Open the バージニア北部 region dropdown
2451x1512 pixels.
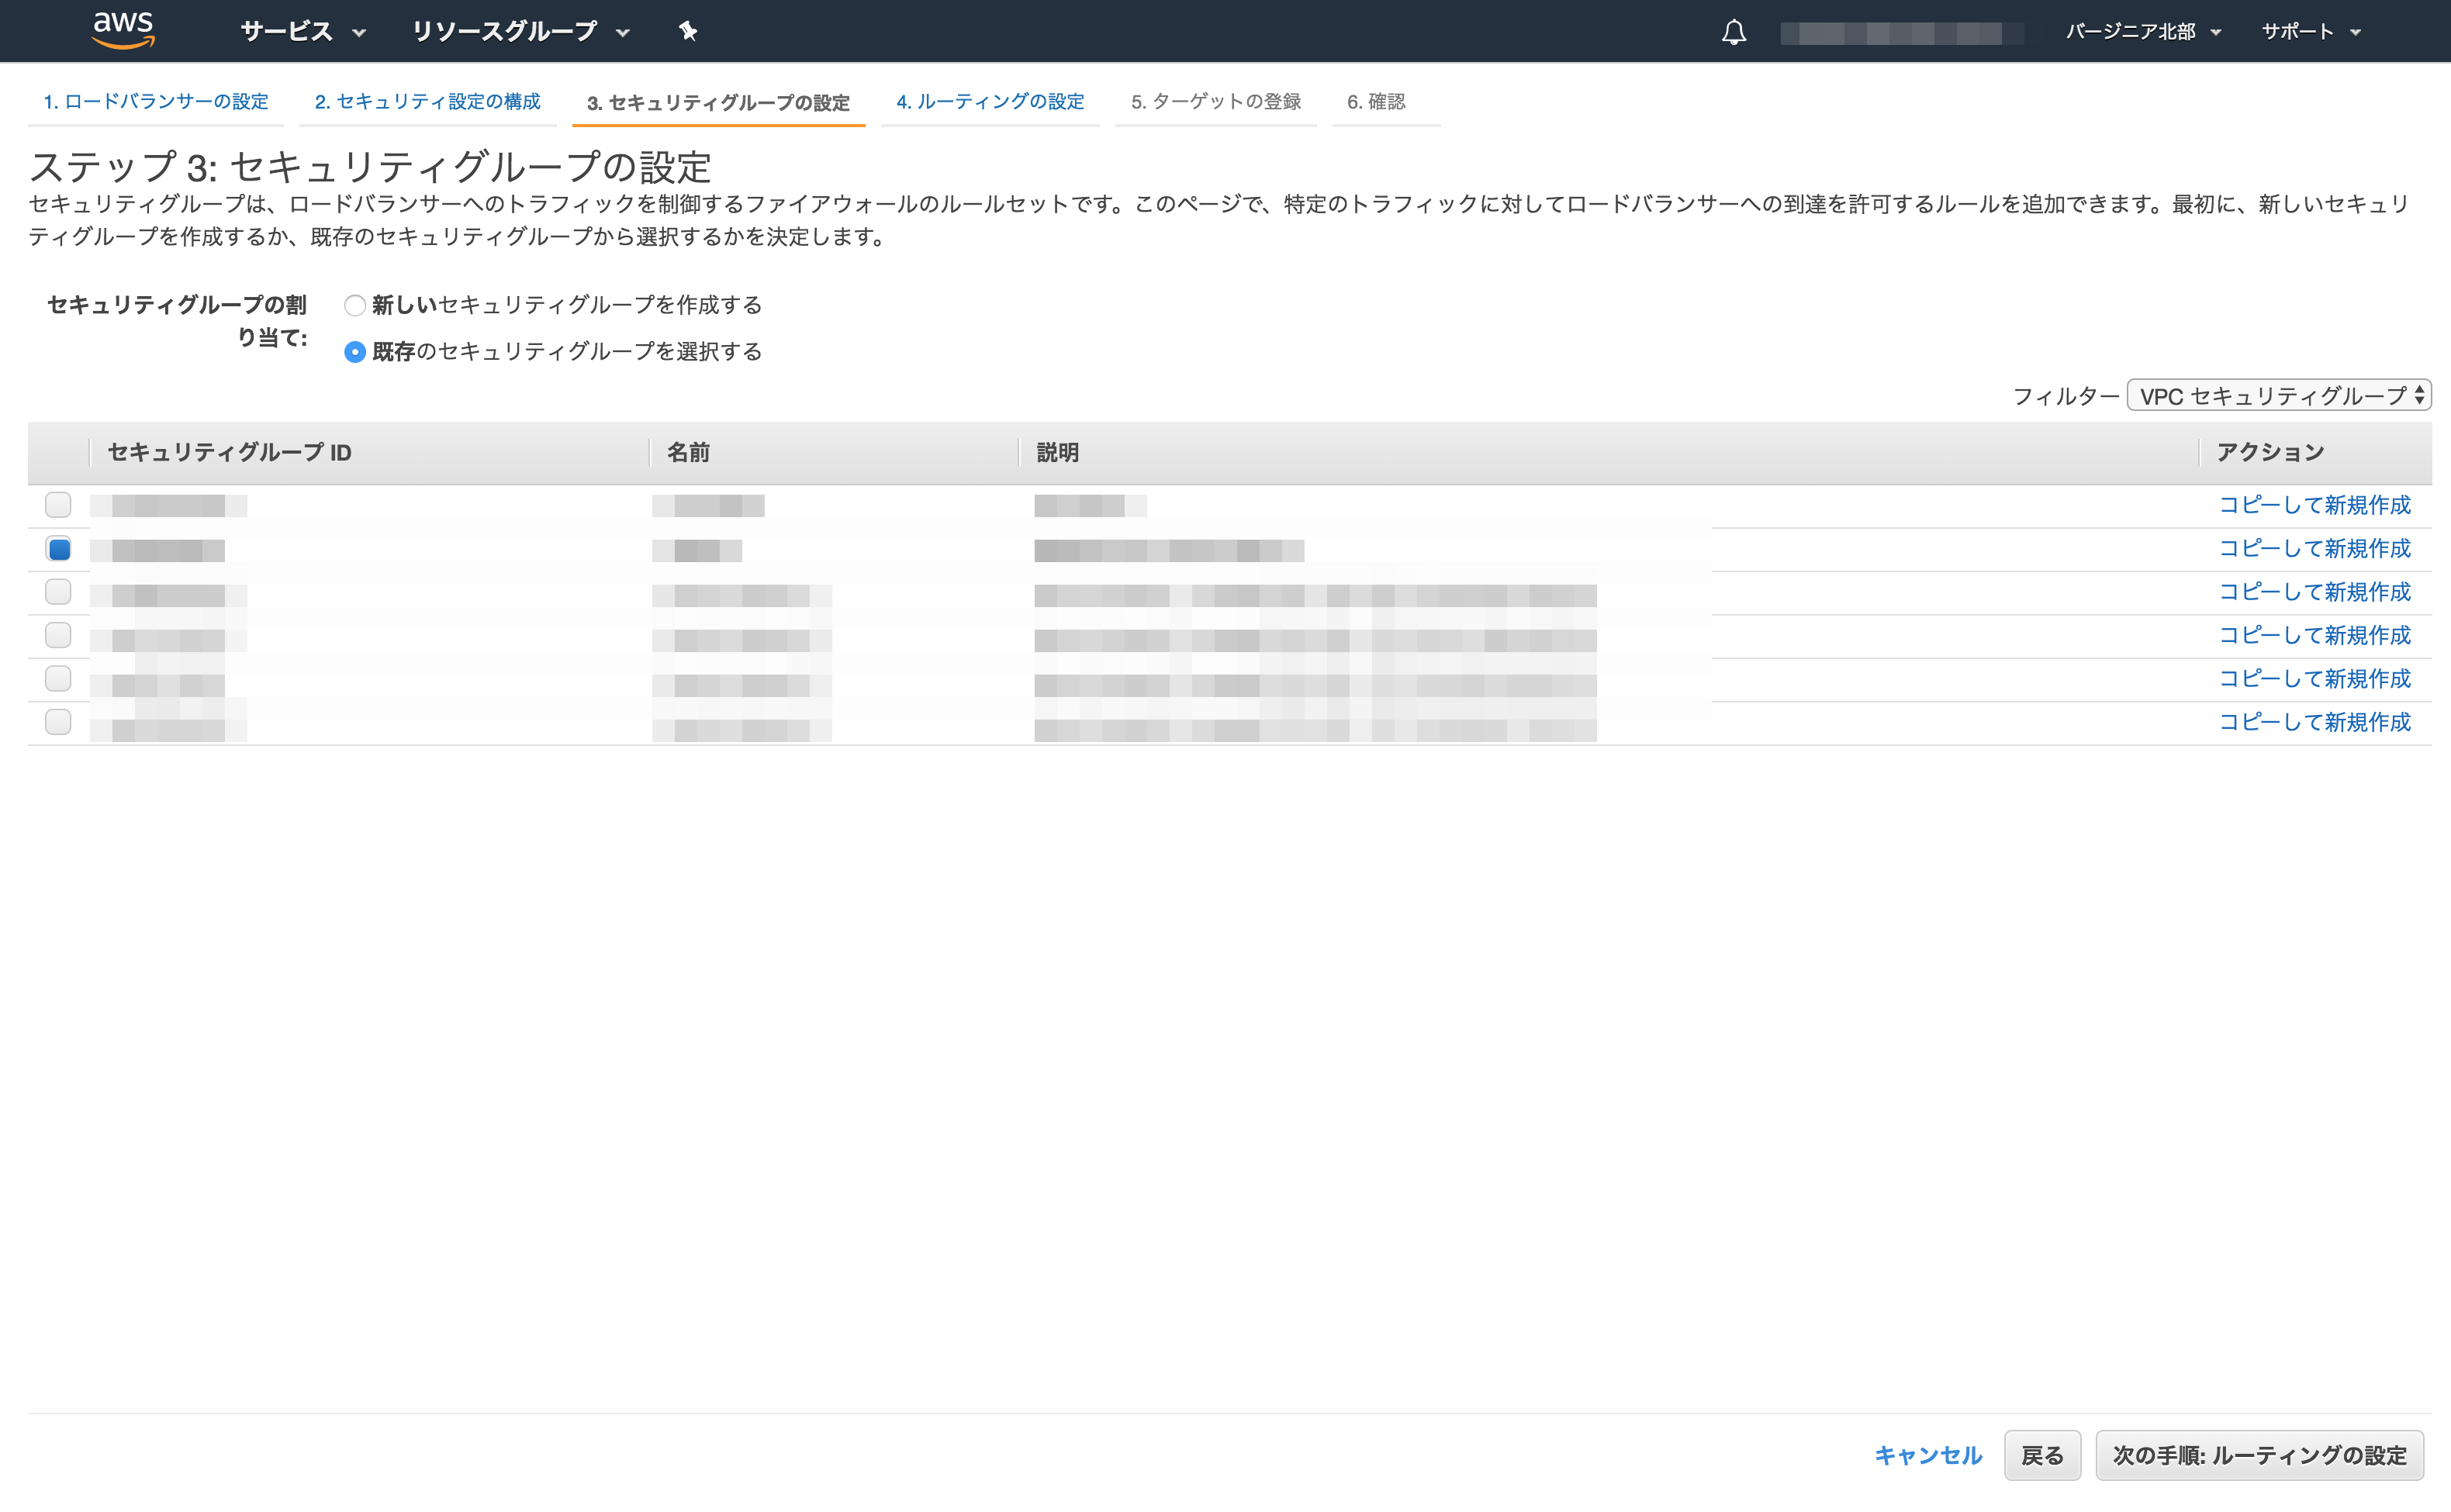2143,31
